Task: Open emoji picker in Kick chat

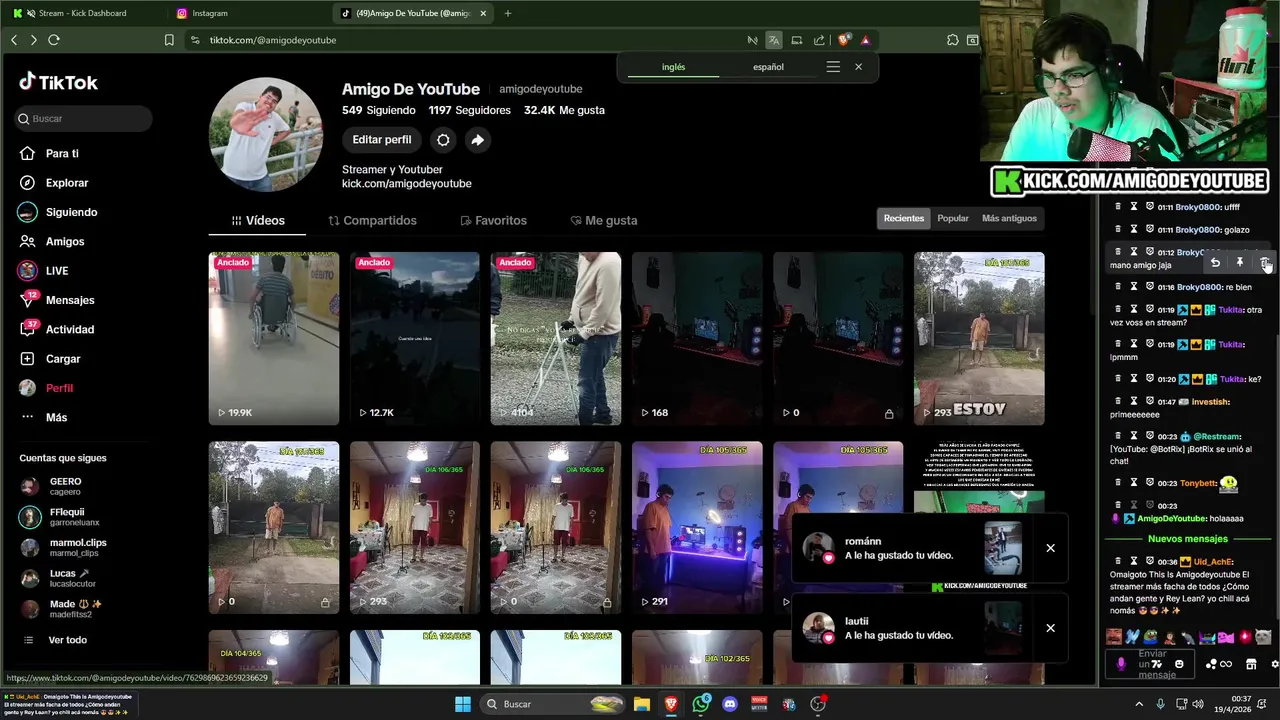Action: point(1179,664)
